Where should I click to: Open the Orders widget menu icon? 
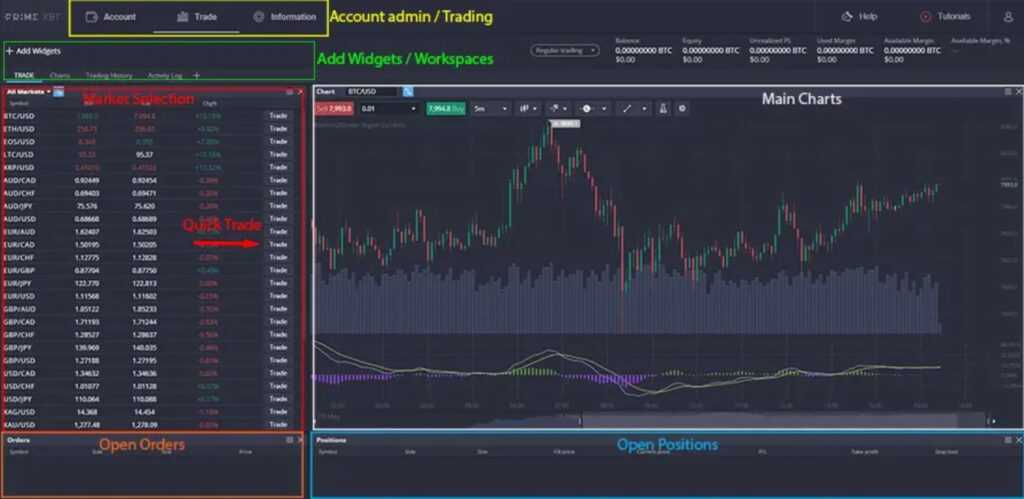click(x=289, y=440)
